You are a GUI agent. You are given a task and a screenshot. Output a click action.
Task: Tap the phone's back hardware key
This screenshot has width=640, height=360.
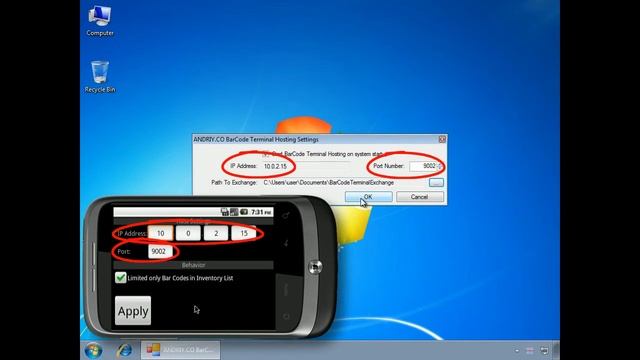(x=286, y=243)
